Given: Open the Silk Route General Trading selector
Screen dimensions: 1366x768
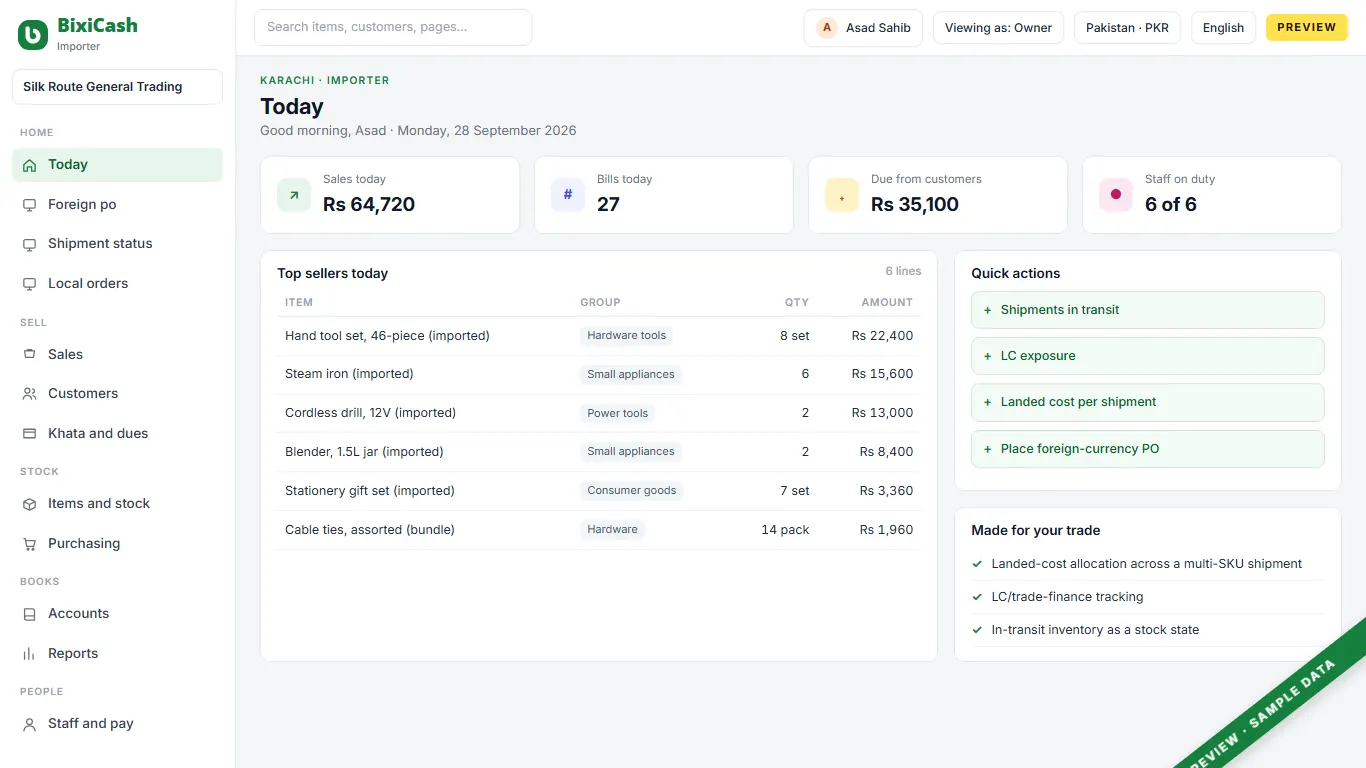Looking at the screenshot, I should (117, 87).
